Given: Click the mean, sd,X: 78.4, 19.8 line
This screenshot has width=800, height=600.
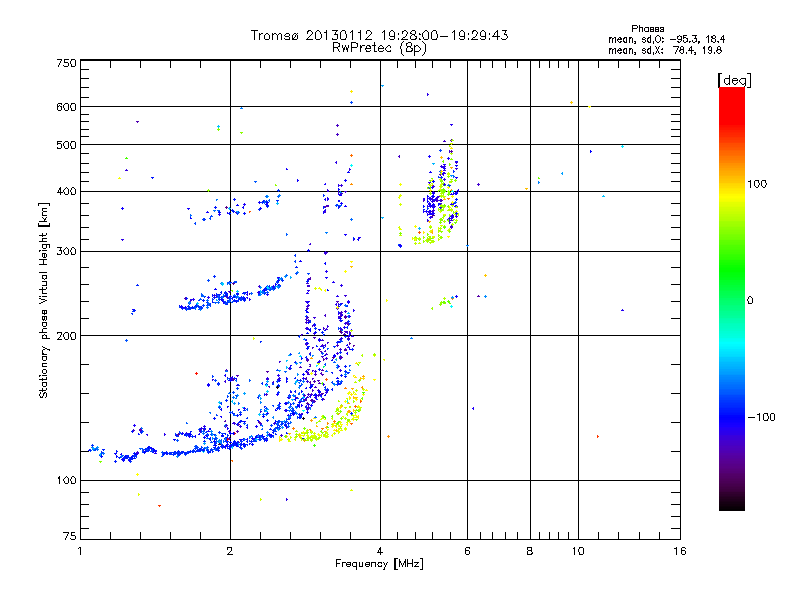Looking at the screenshot, I should point(665,50).
